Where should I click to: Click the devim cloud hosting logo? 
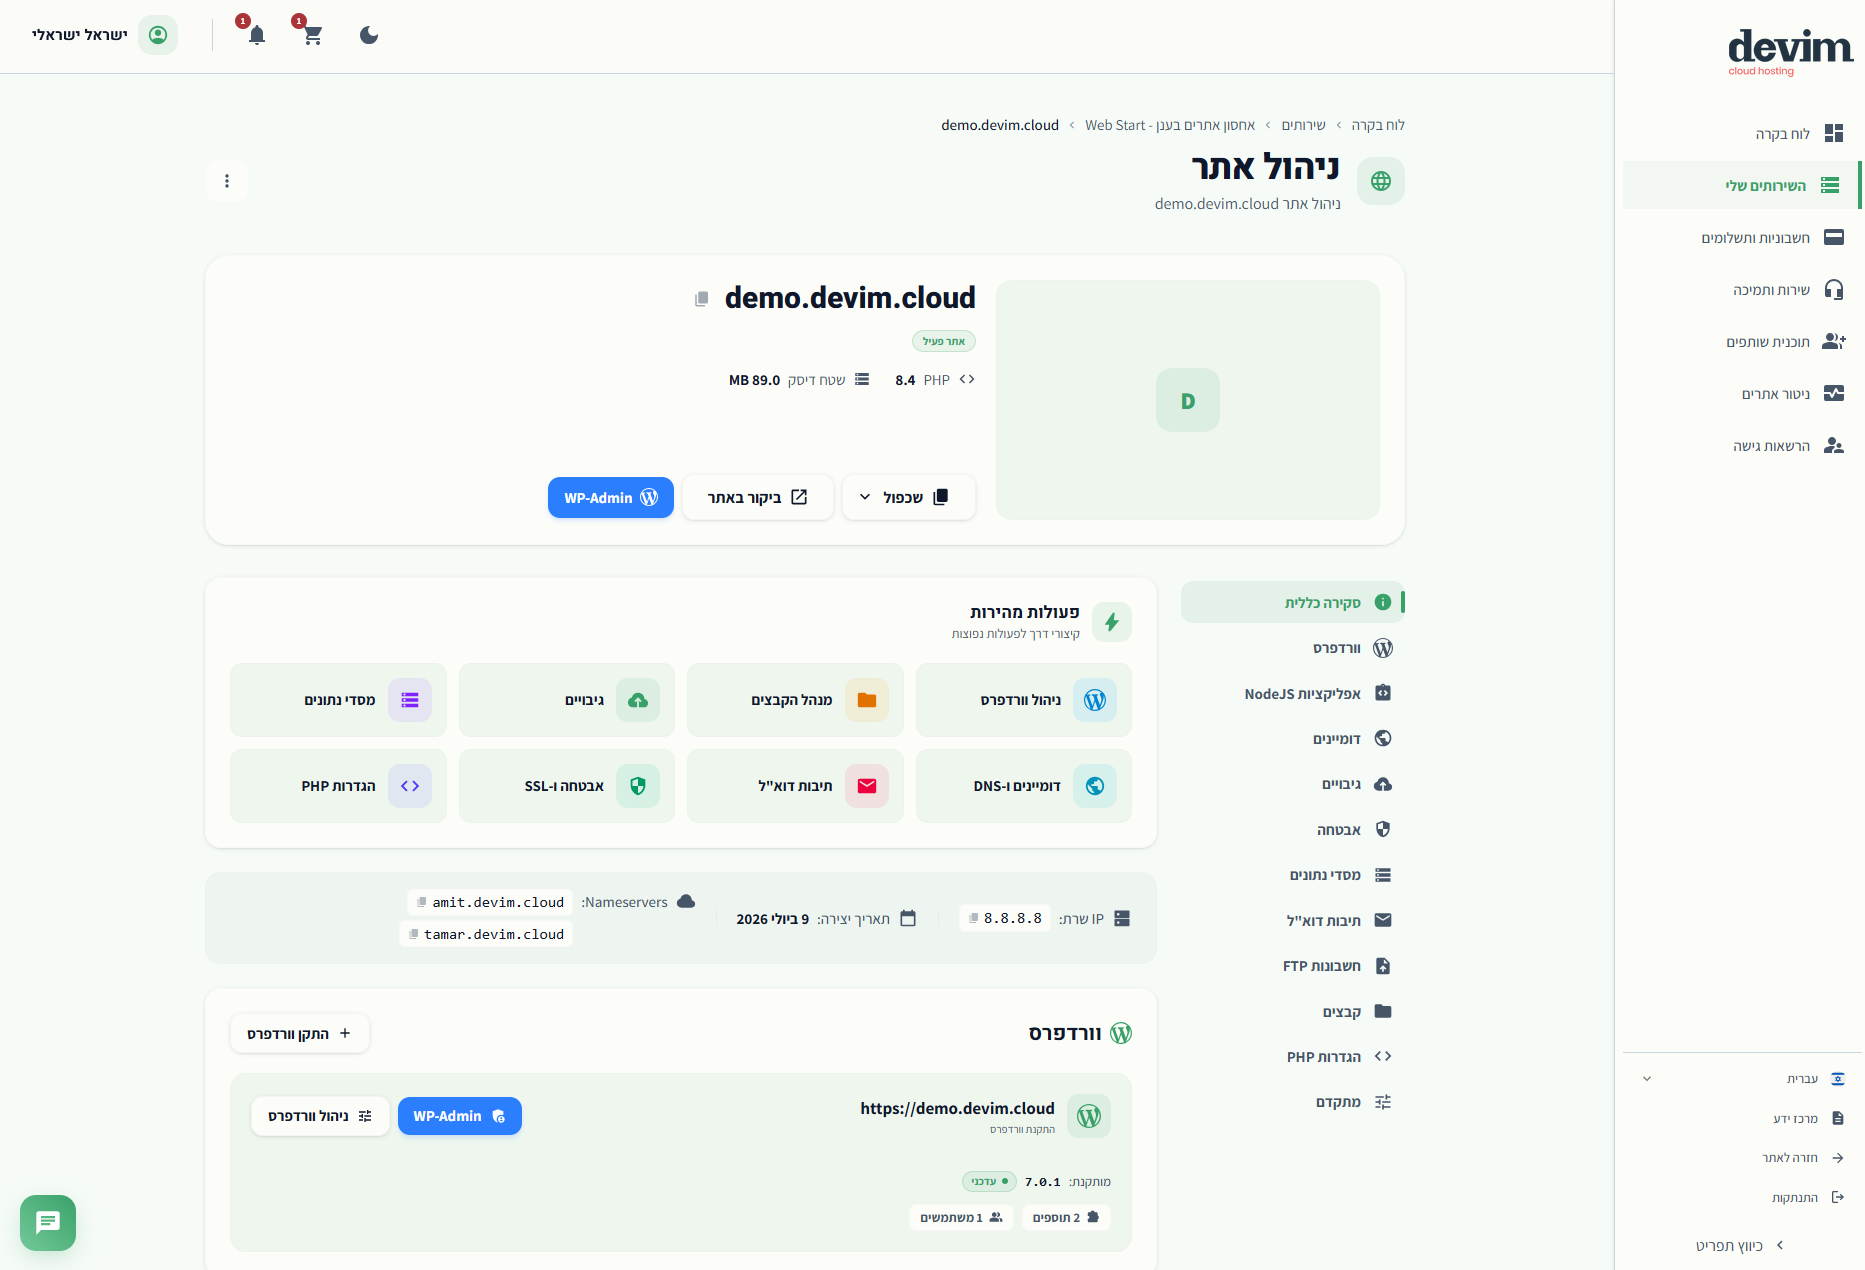click(x=1789, y=52)
